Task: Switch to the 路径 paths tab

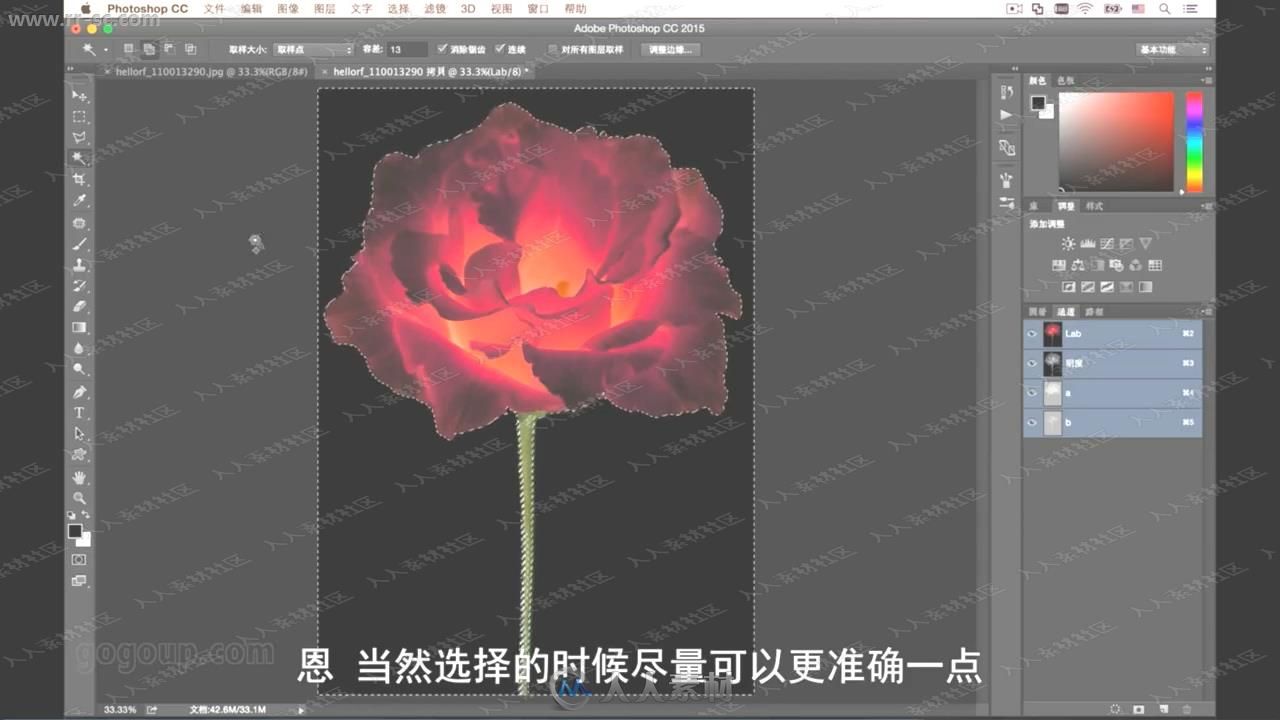Action: [x=1094, y=312]
